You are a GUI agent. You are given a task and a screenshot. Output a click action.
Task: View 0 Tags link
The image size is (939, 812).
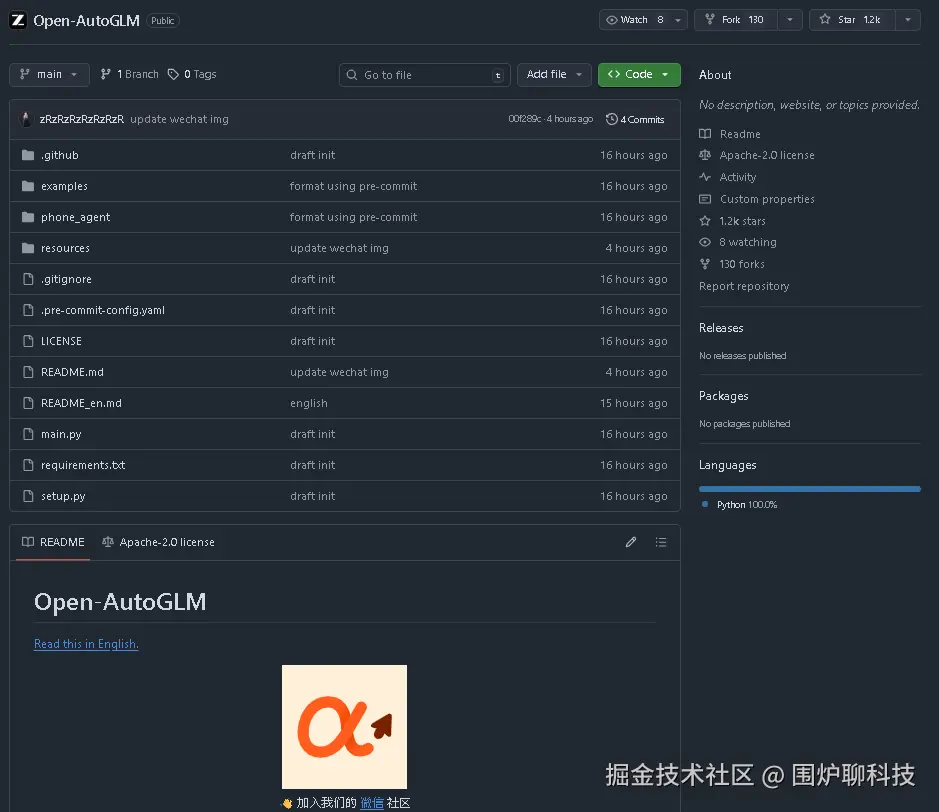pyautogui.click(x=192, y=74)
